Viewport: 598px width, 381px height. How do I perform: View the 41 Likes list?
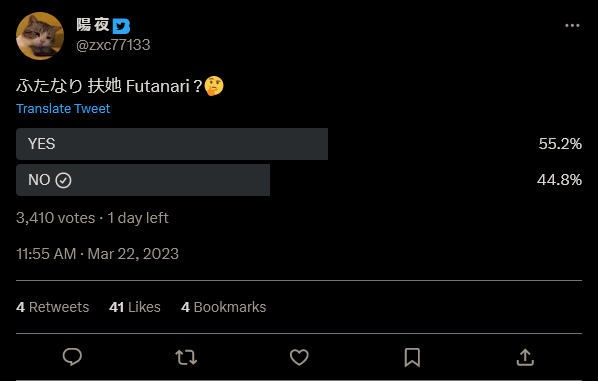coord(135,307)
